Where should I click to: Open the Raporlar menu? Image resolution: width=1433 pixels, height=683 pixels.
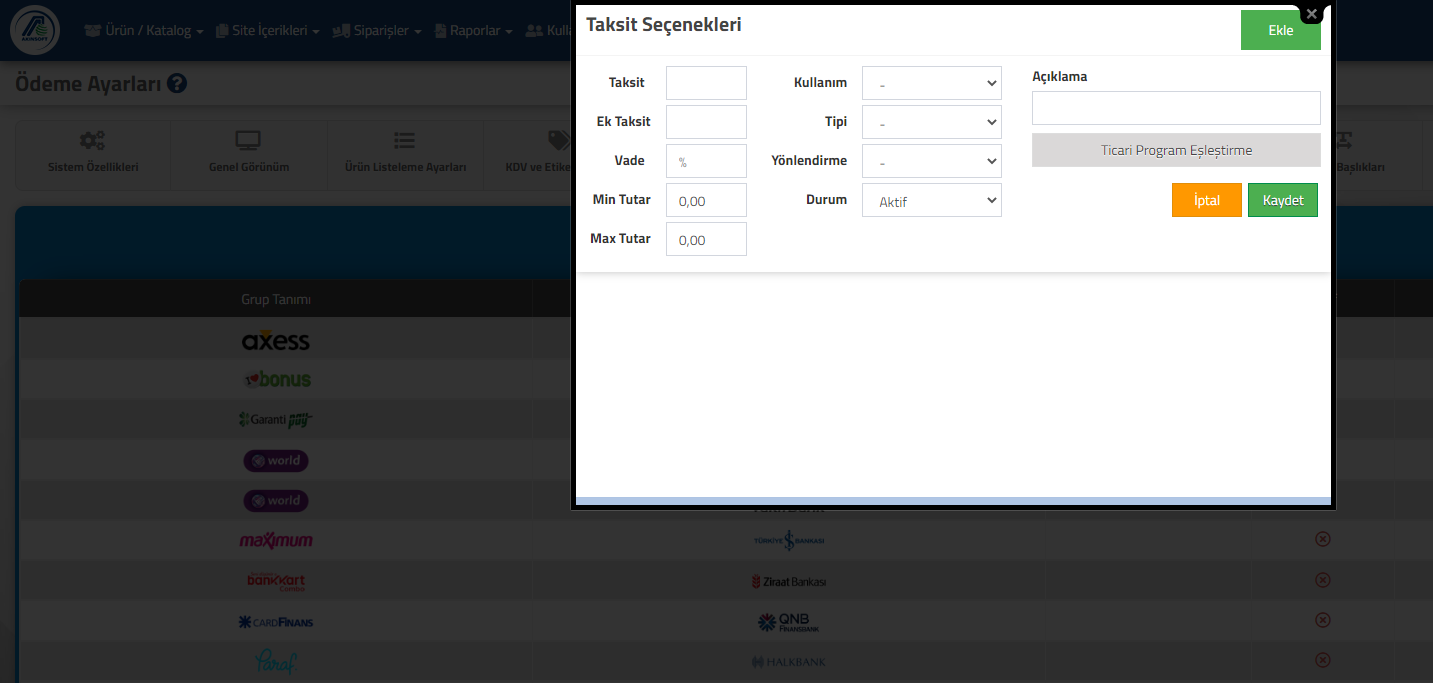click(x=472, y=31)
